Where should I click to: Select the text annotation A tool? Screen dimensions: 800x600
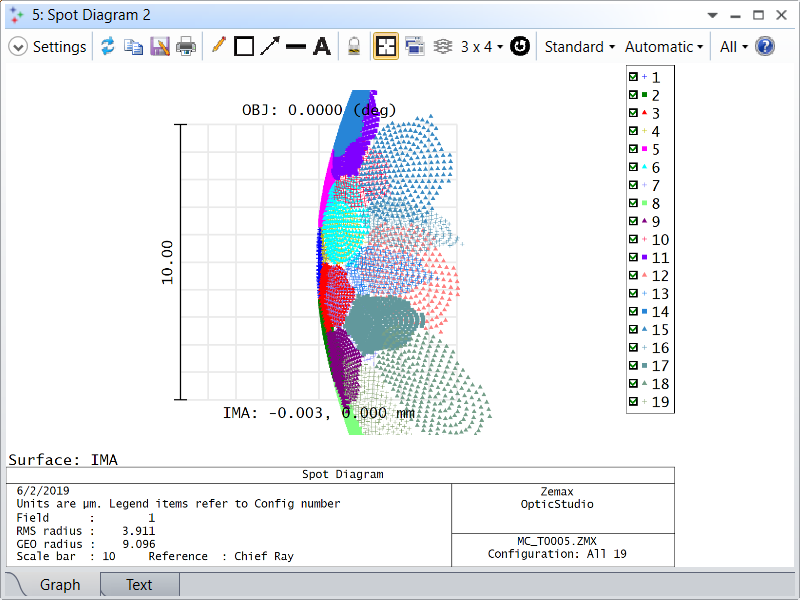[x=321, y=47]
